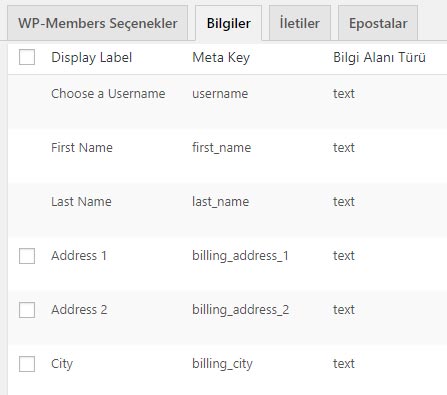Click the Bilgi Alanı Türü column header
This screenshot has height=395, width=447.
379,57
